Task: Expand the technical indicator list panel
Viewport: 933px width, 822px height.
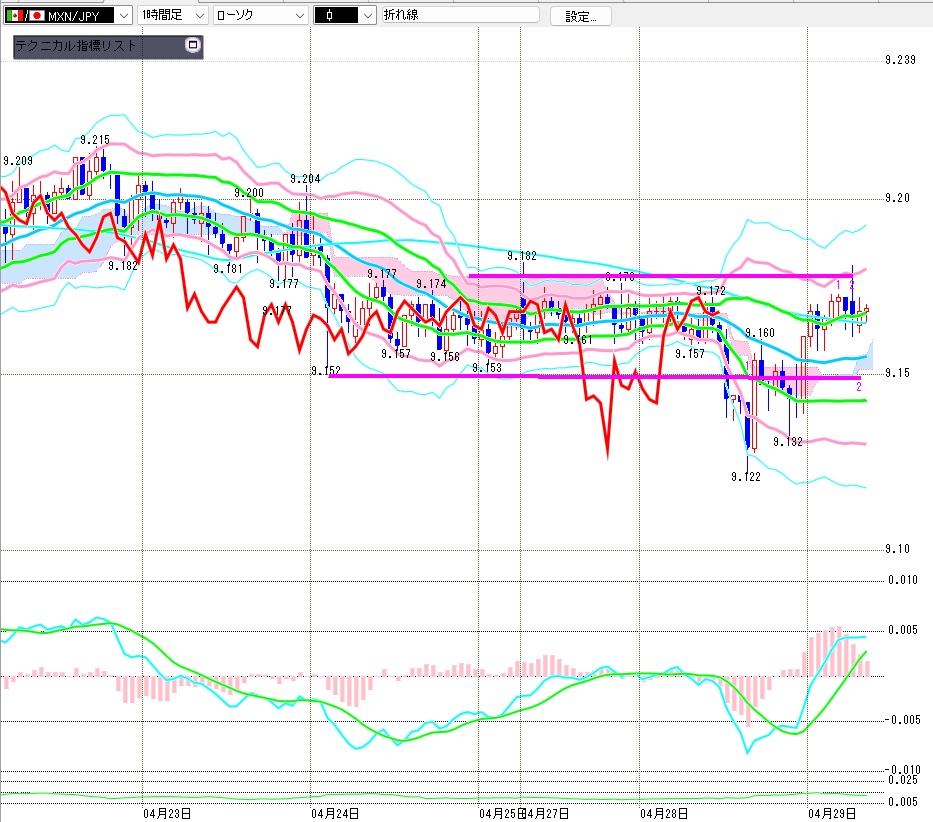Action: (193, 45)
